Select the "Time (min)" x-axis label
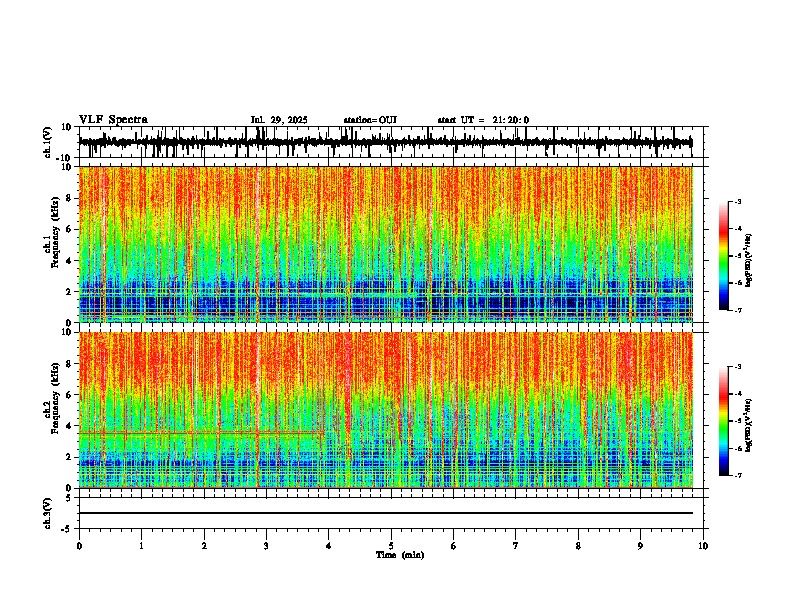792x612 pixels. (400, 555)
